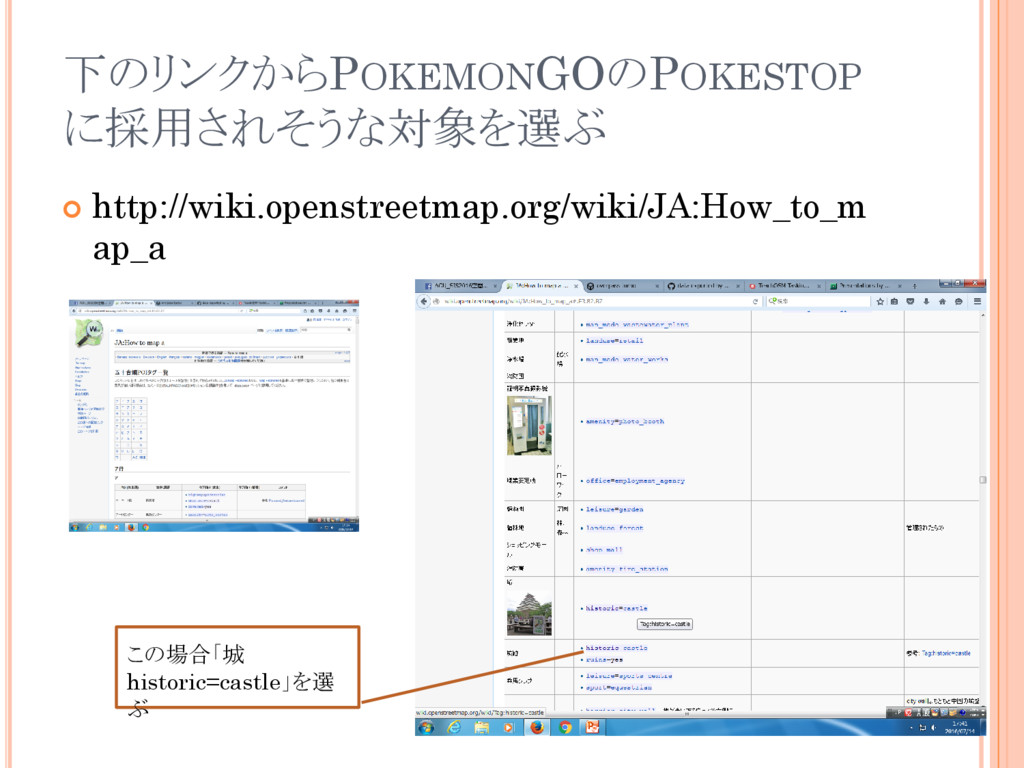Image resolution: width=1024 pixels, height=768 pixels.
Task: Open Internet Explorer from taskbar
Action: (454, 727)
